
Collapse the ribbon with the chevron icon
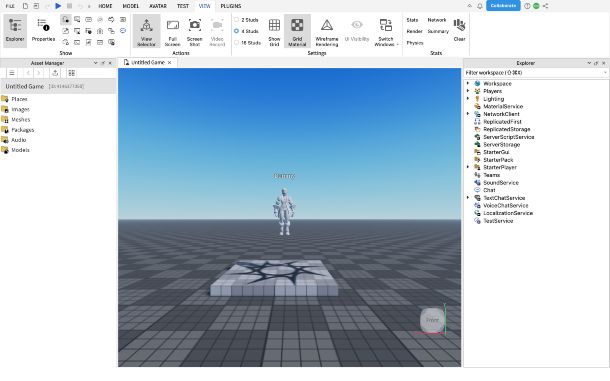(x=470, y=6)
